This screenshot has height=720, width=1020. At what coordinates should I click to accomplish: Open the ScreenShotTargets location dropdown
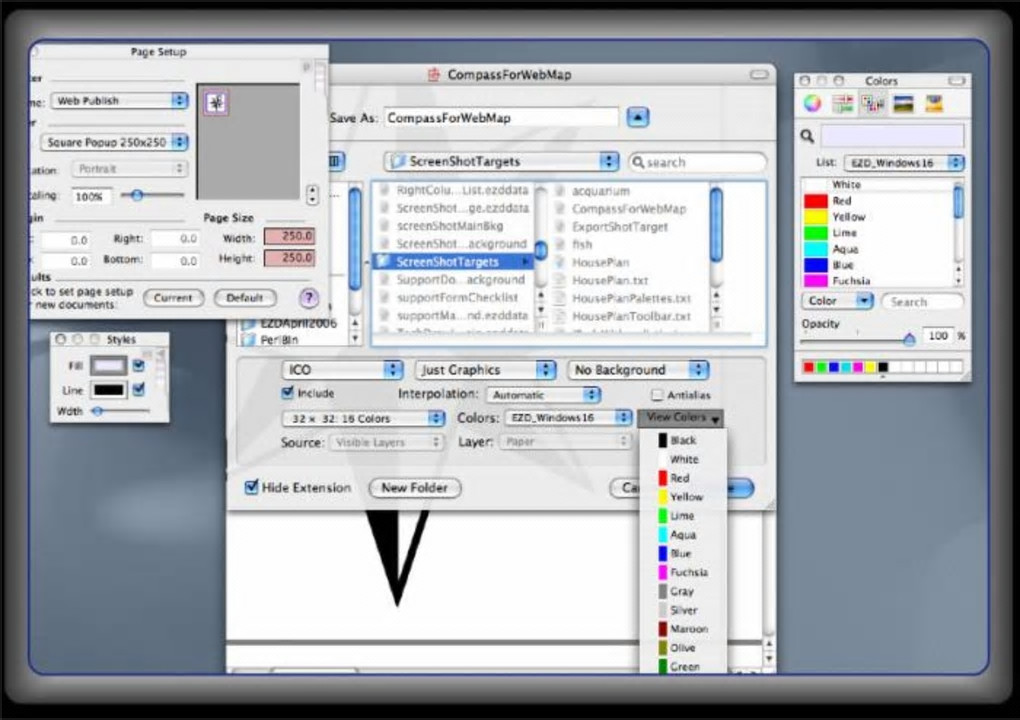[501, 161]
